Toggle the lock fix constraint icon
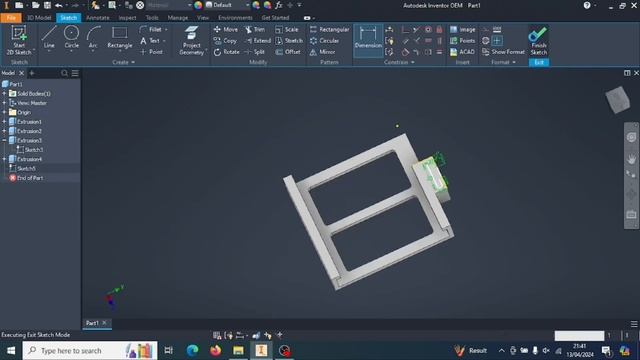The height and width of the screenshot is (360, 640). coord(439,29)
